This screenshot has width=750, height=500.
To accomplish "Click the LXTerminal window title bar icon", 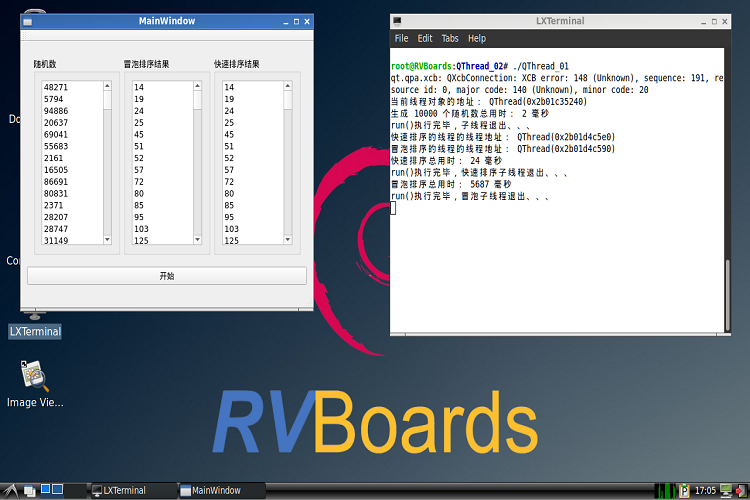I will (x=397, y=20).
